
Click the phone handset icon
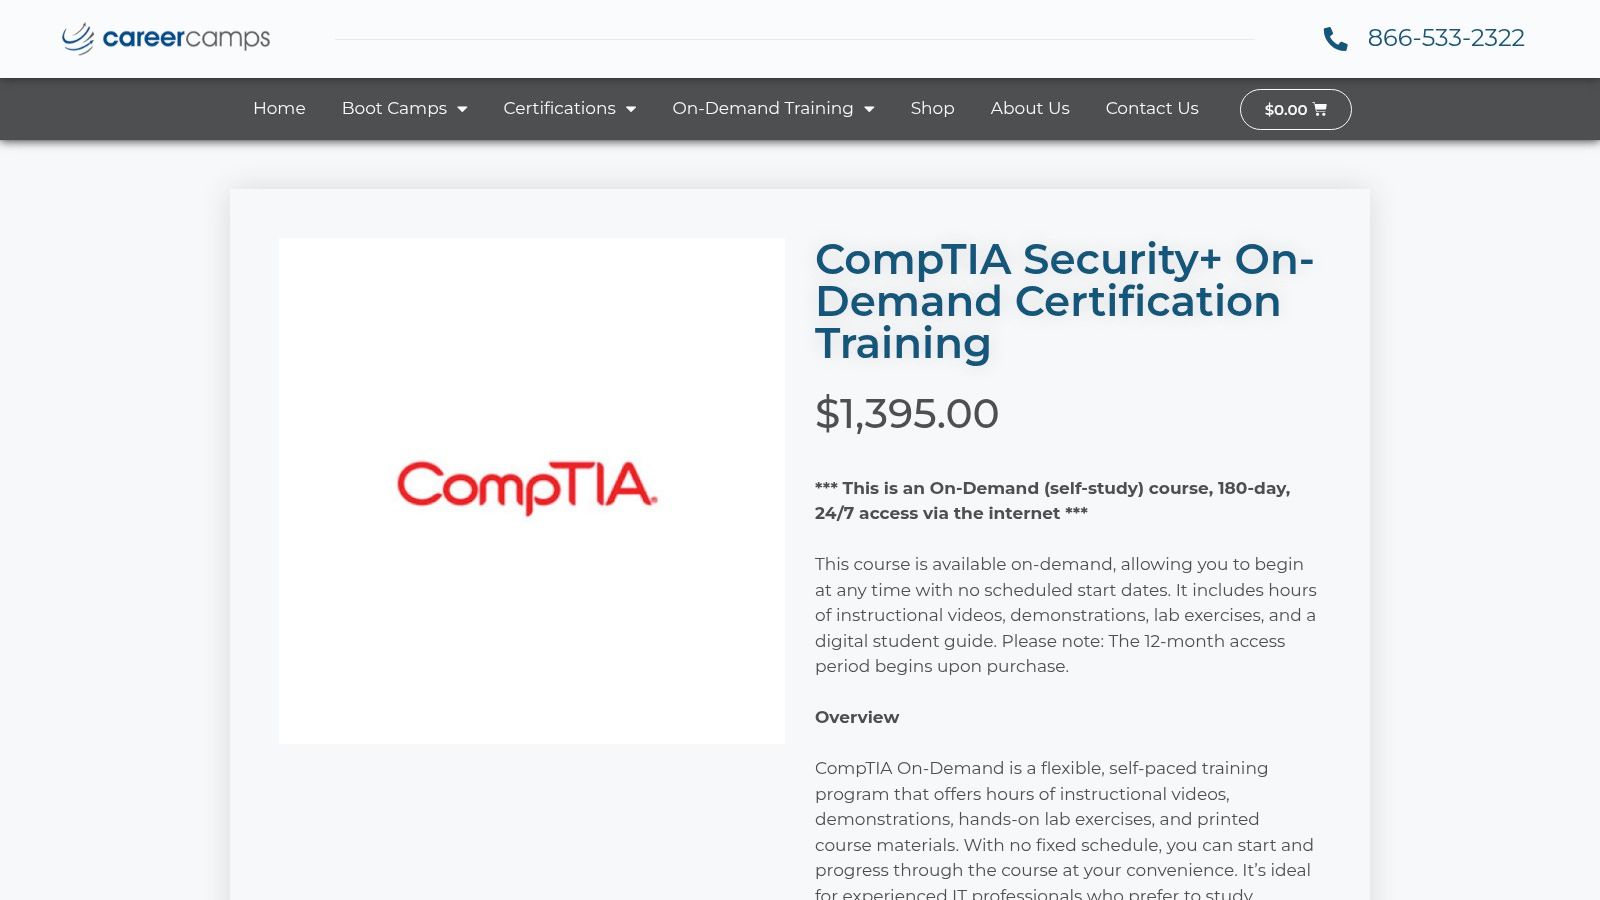tap(1335, 39)
